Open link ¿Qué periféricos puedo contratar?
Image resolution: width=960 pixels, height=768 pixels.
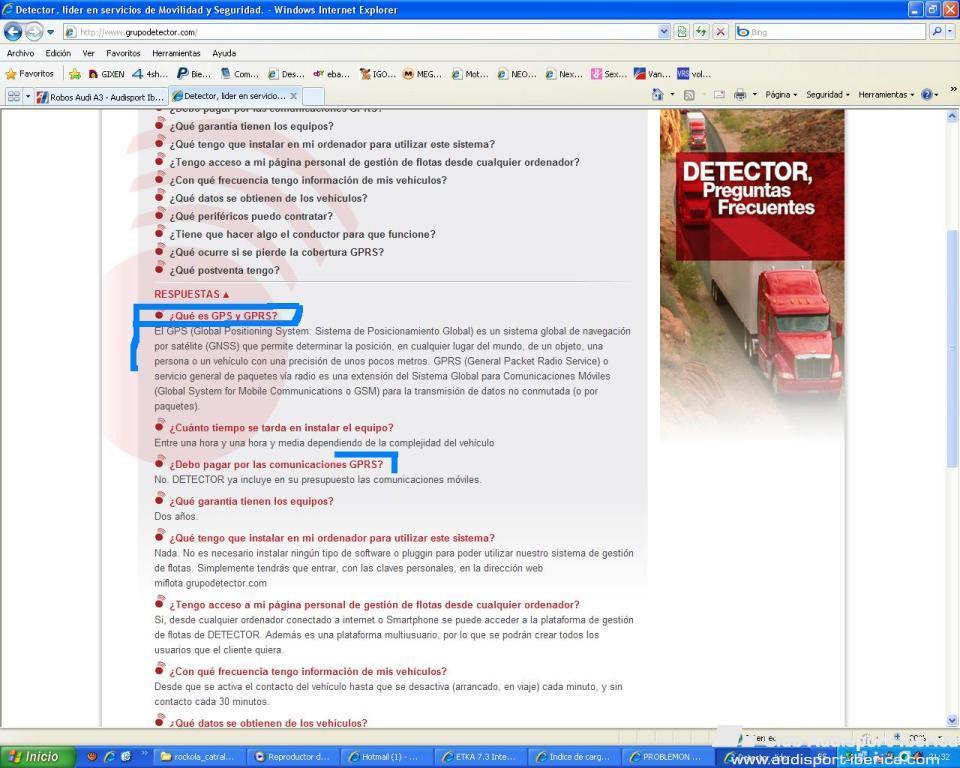[251, 216]
